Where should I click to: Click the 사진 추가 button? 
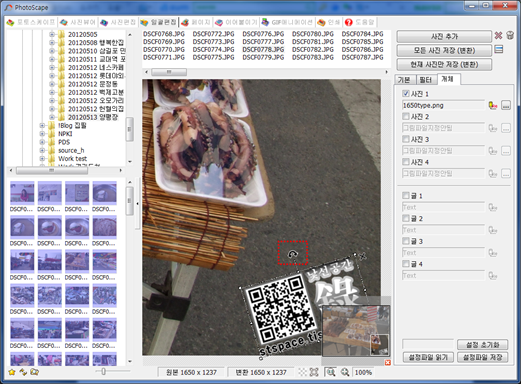(x=444, y=36)
